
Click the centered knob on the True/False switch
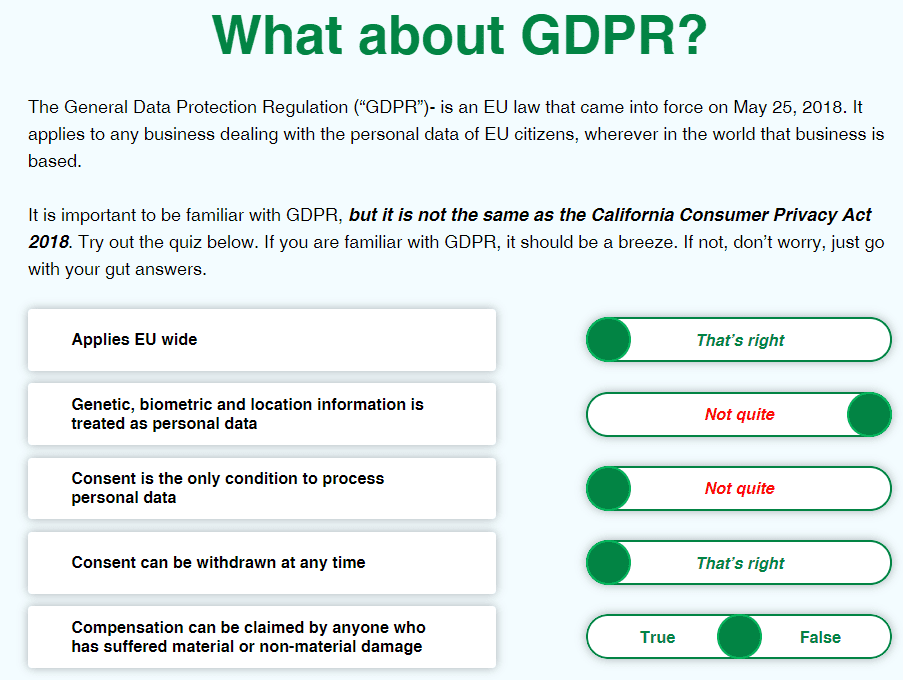click(x=739, y=637)
